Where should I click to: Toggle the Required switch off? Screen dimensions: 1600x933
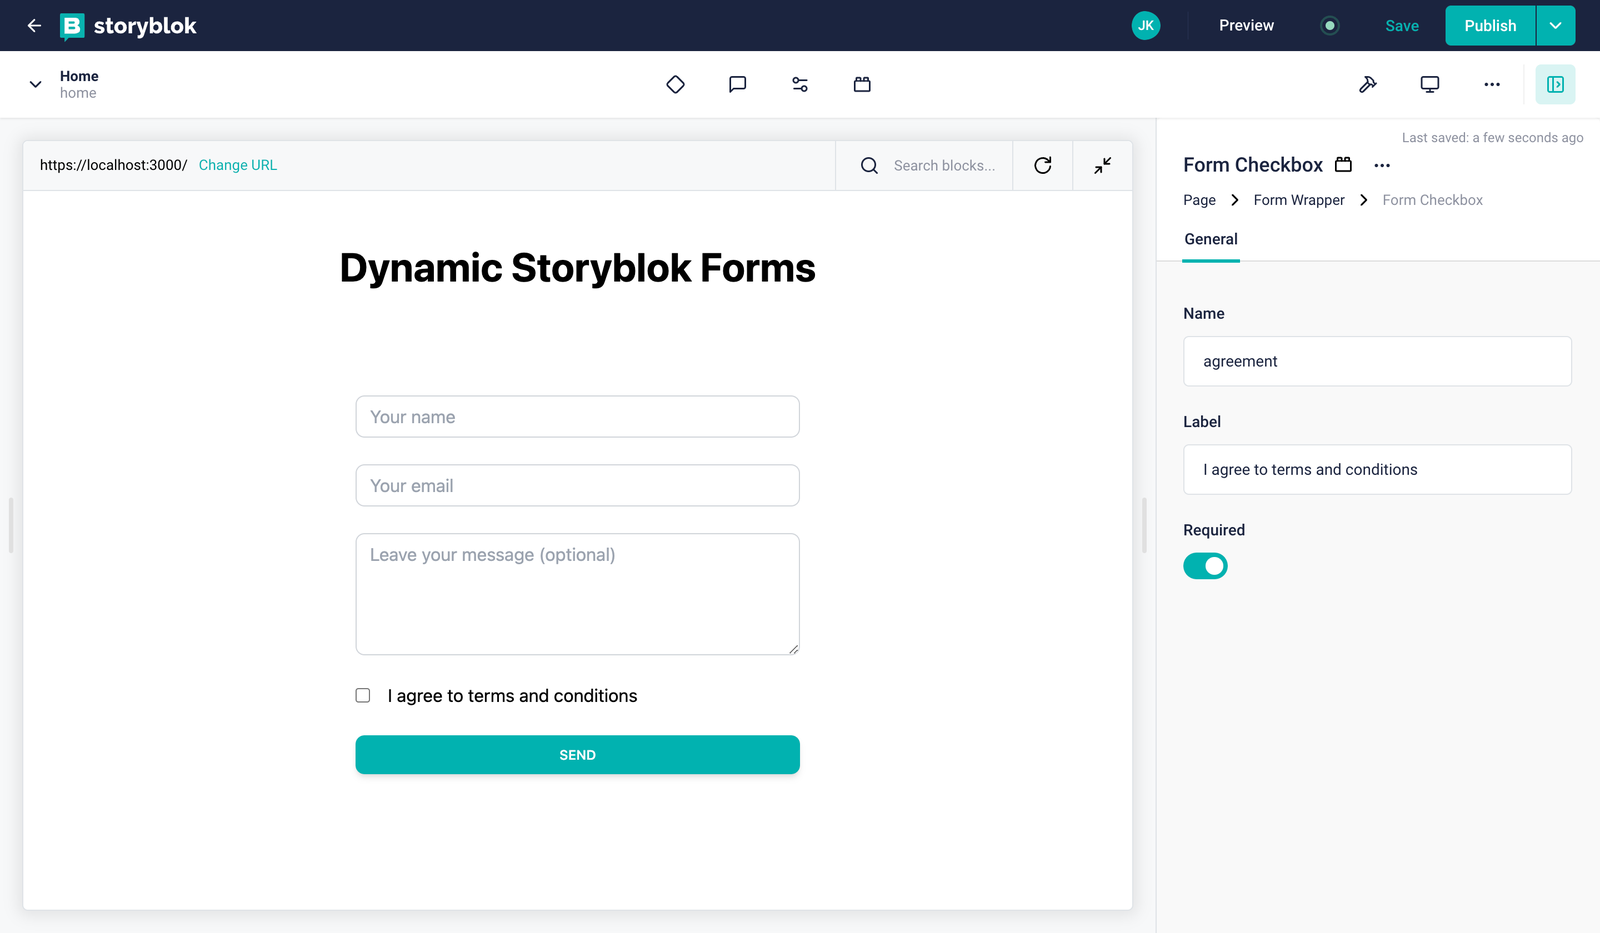(1205, 566)
